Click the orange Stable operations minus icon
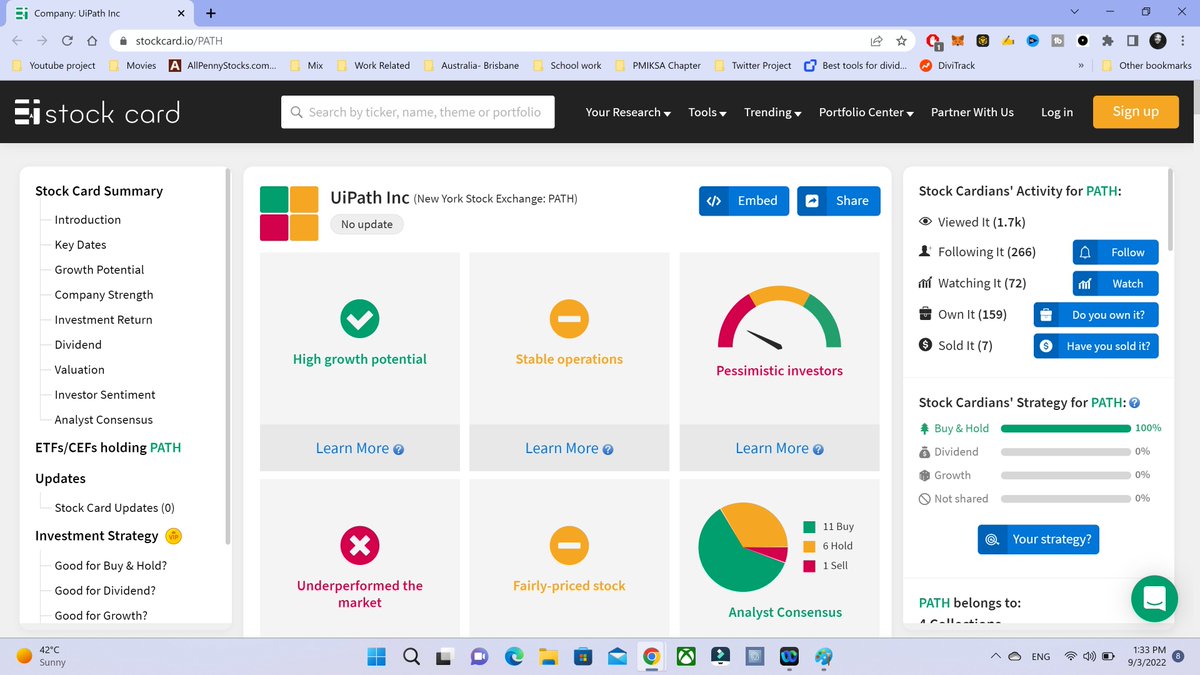The height and width of the screenshot is (675, 1200). [x=569, y=318]
